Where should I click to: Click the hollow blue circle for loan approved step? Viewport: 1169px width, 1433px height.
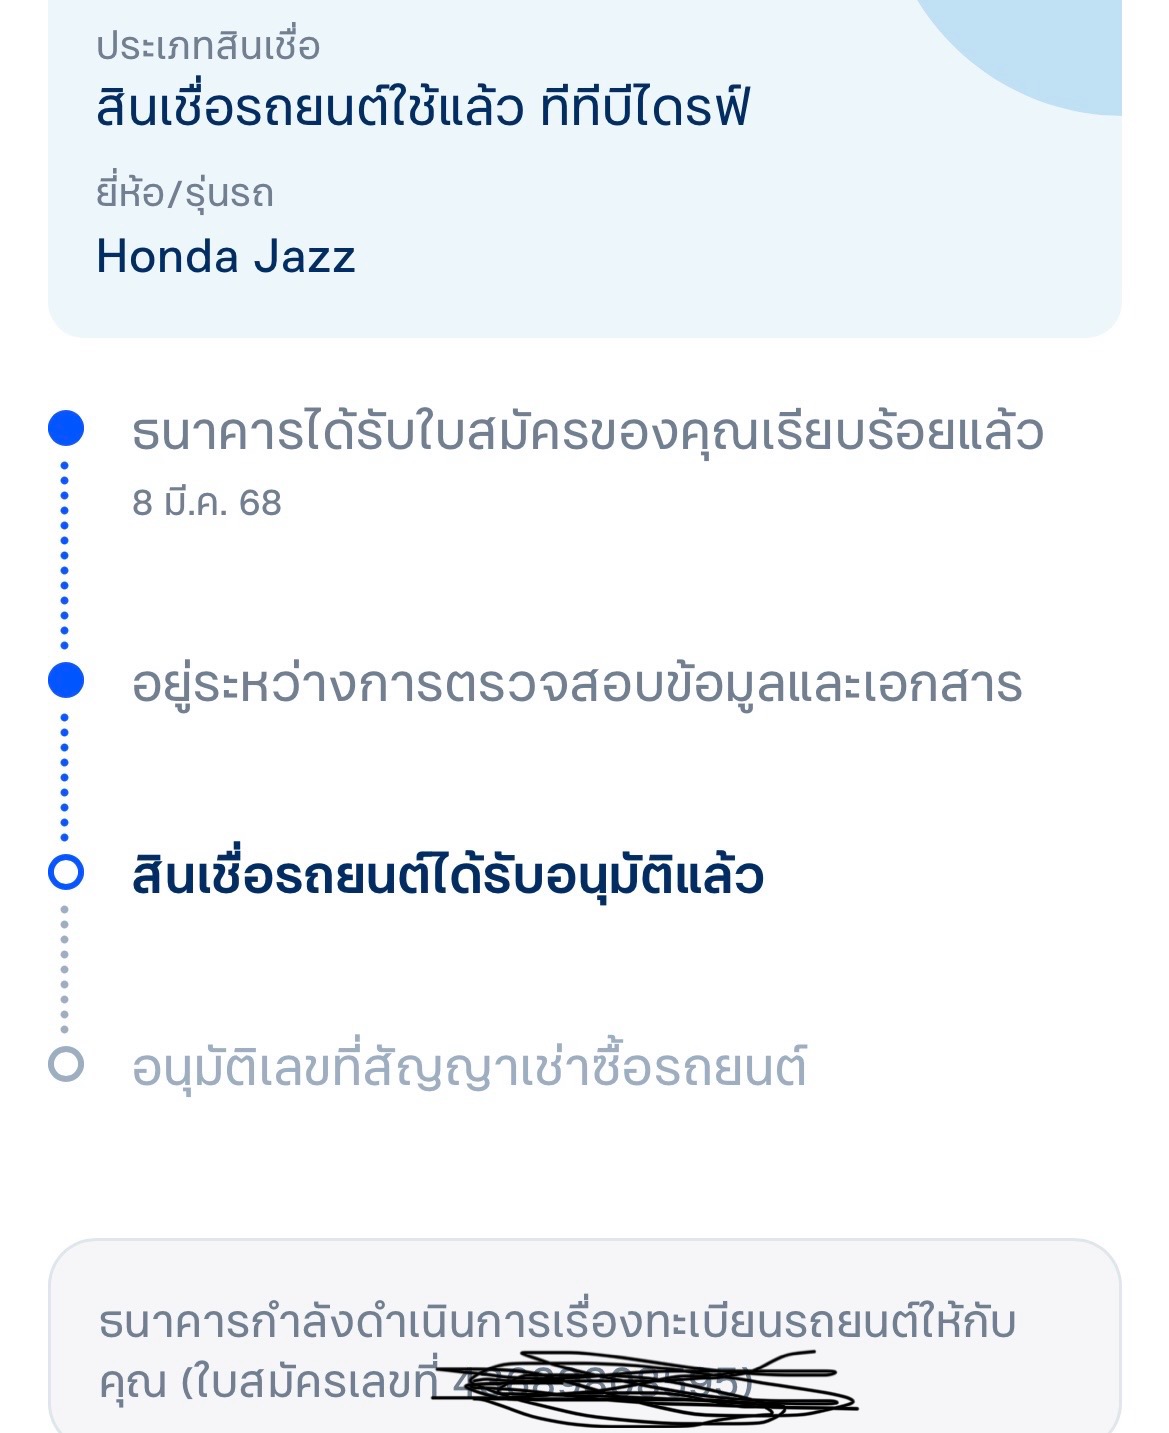[x=66, y=872]
